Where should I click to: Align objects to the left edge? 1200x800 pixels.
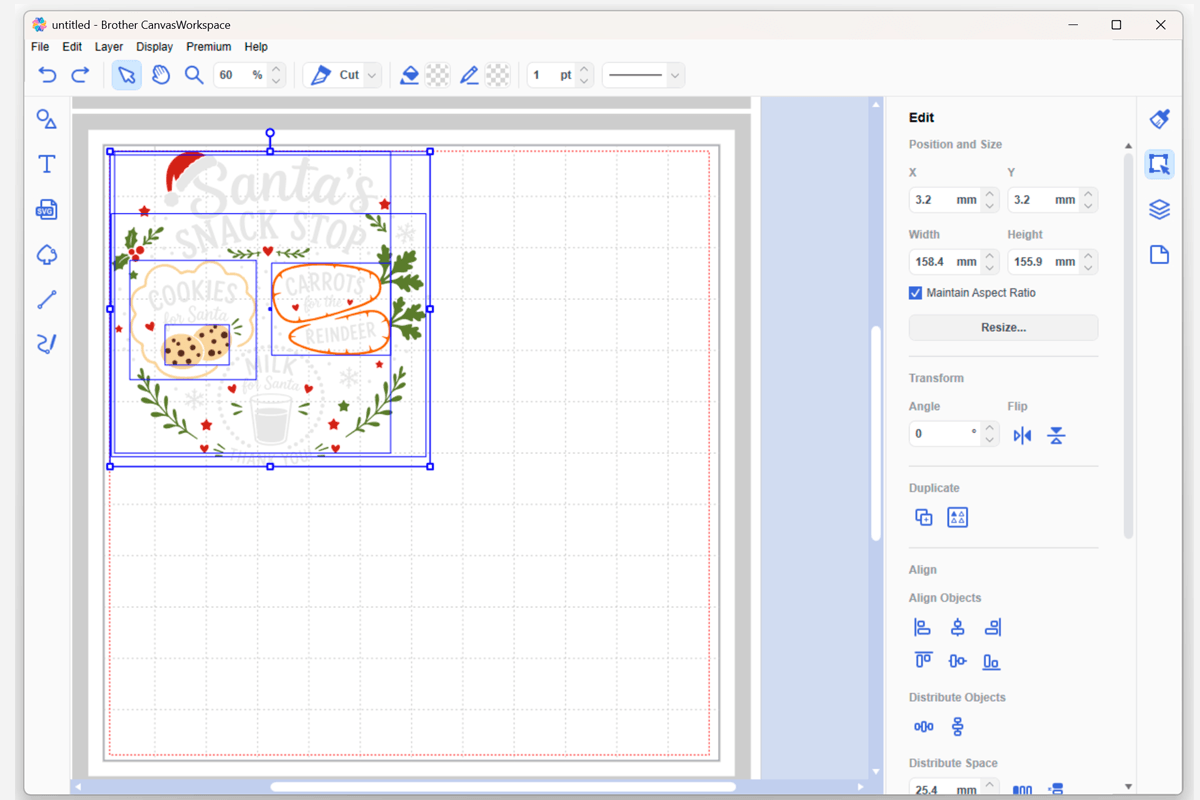pyautogui.click(x=923, y=627)
